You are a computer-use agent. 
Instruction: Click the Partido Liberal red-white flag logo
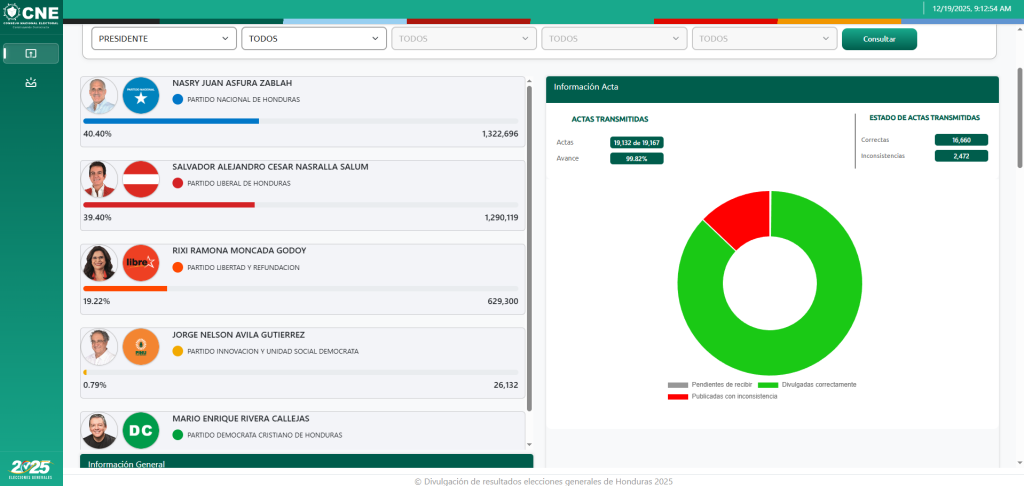click(x=141, y=179)
